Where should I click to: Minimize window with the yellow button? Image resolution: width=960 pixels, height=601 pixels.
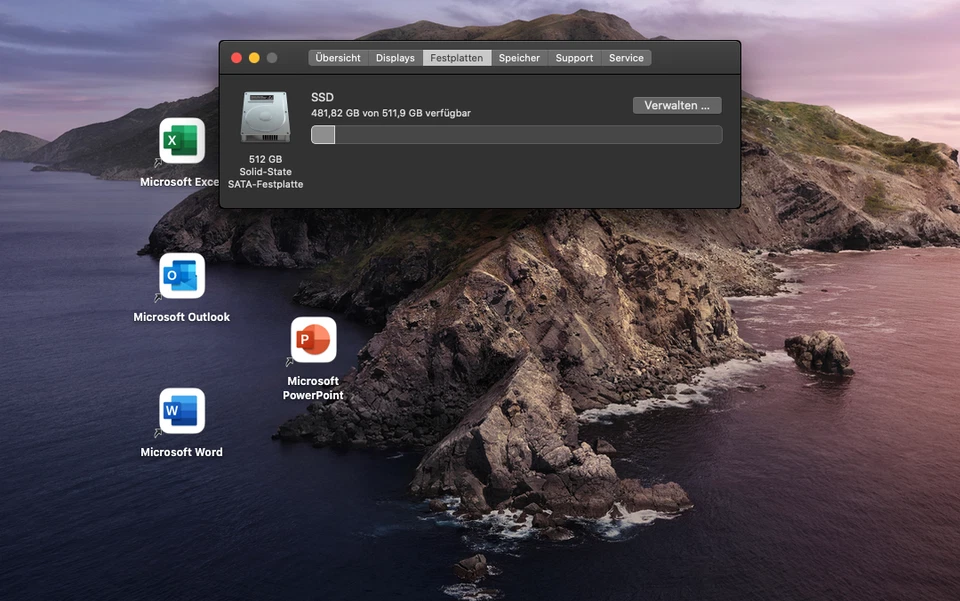point(254,58)
